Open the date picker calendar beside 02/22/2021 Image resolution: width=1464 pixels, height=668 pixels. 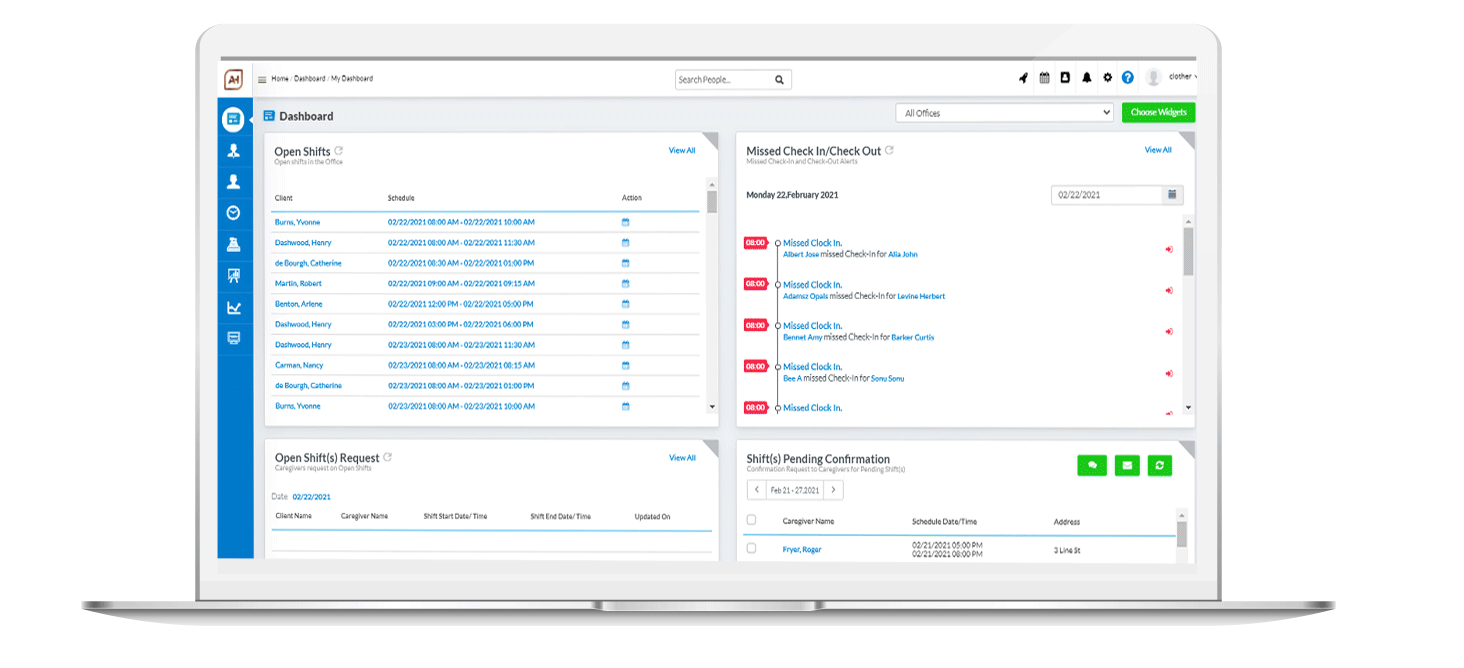pos(1173,195)
